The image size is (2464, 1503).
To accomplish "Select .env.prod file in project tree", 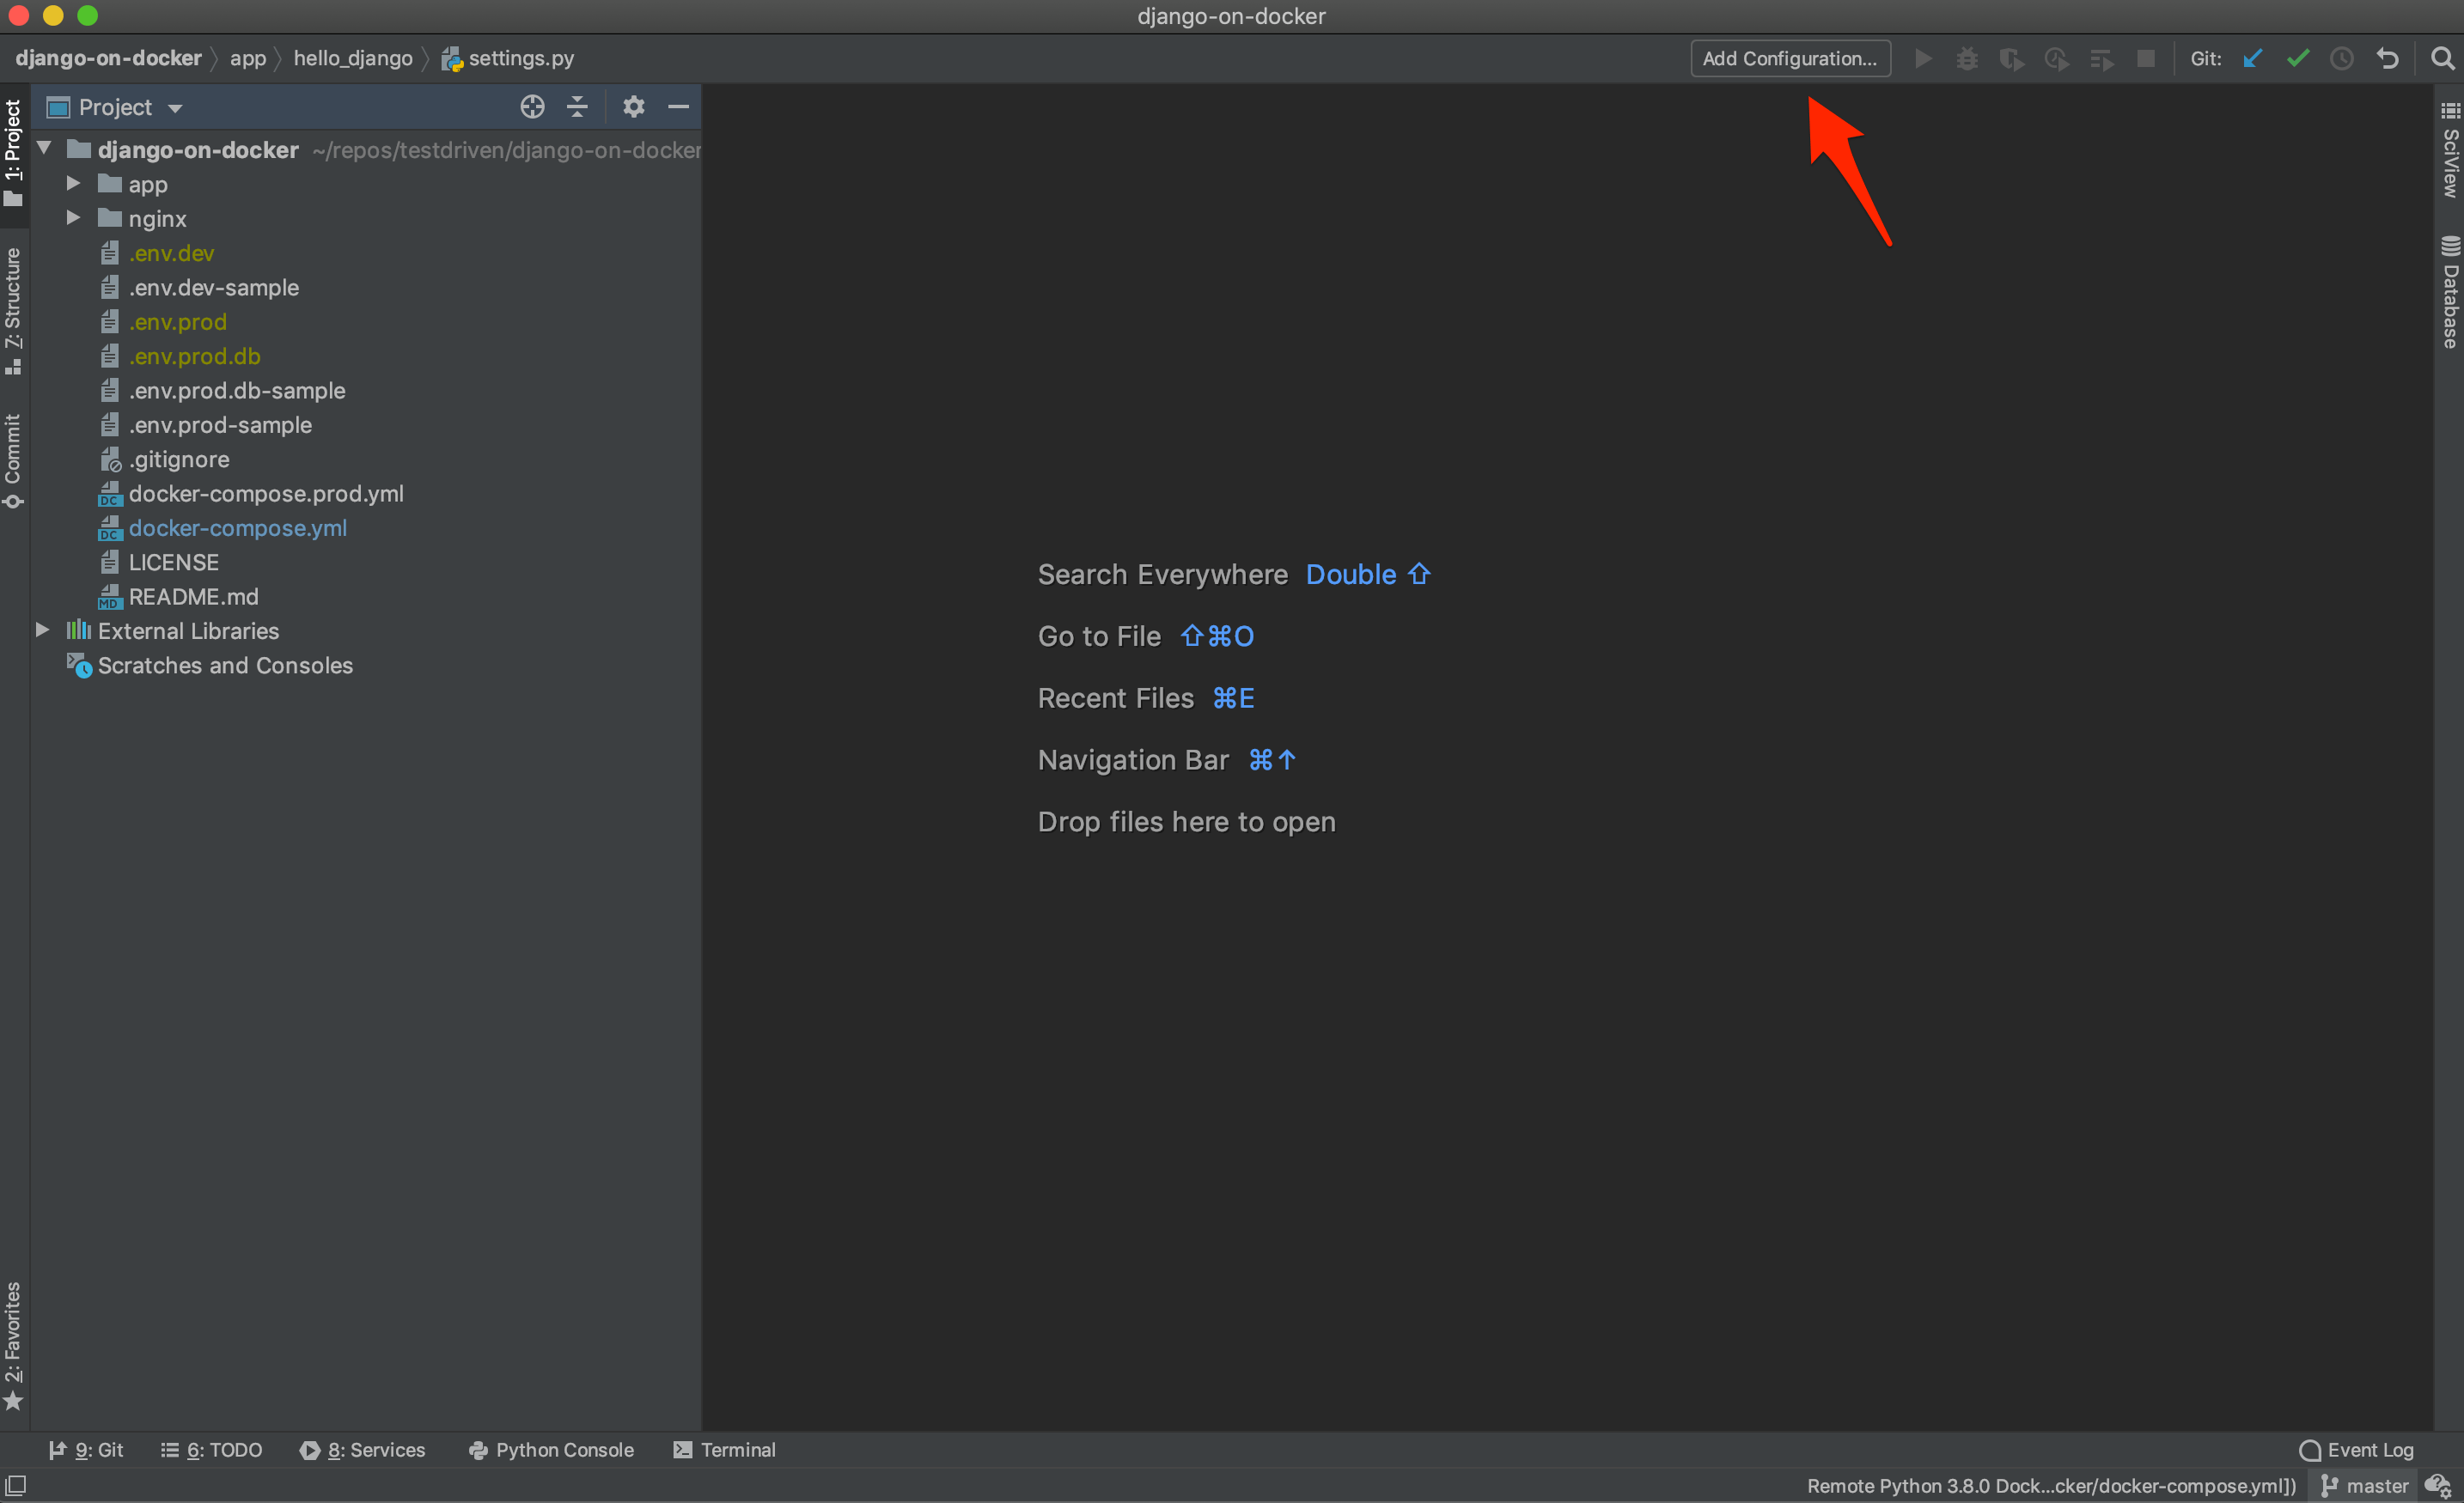I will [x=176, y=322].
